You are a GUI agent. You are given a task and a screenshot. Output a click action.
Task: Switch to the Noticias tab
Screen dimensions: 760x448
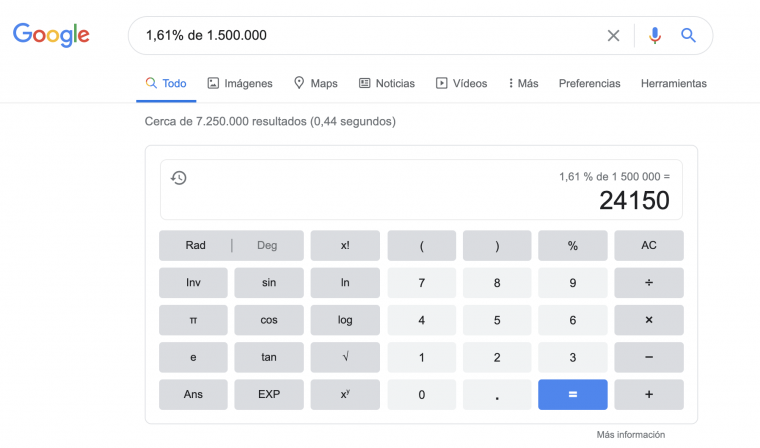(x=386, y=84)
